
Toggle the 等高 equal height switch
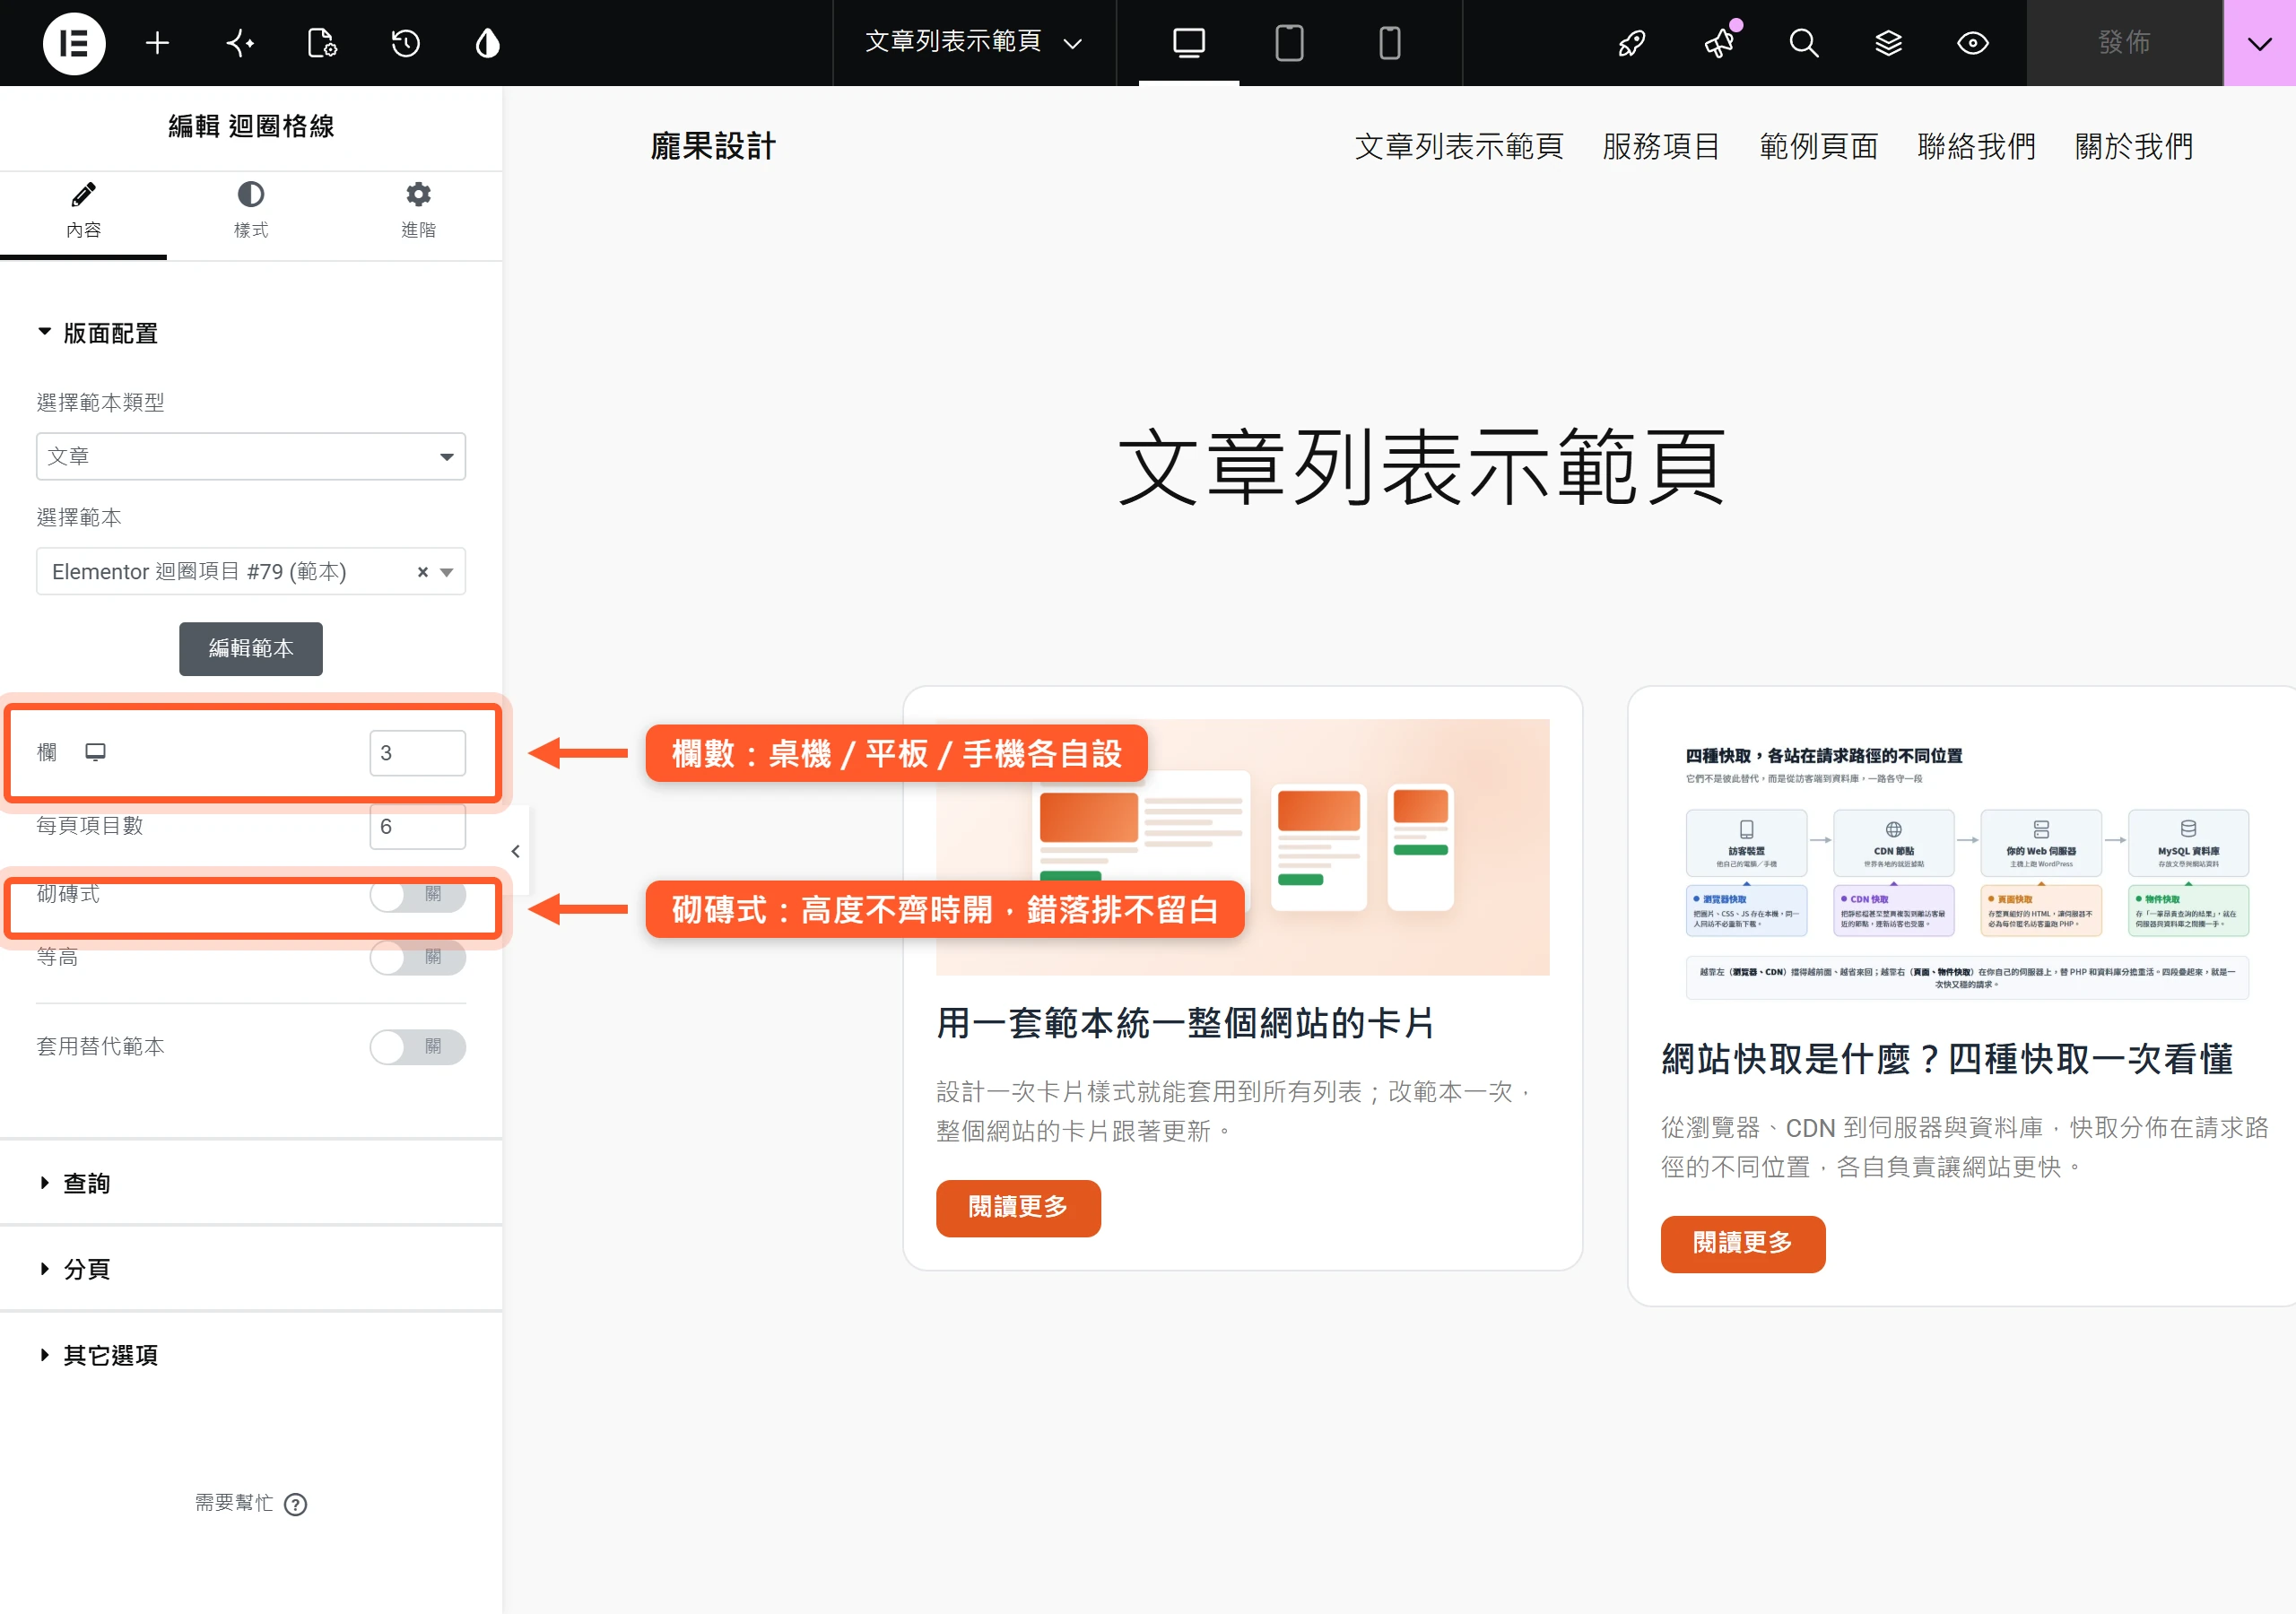coord(417,957)
